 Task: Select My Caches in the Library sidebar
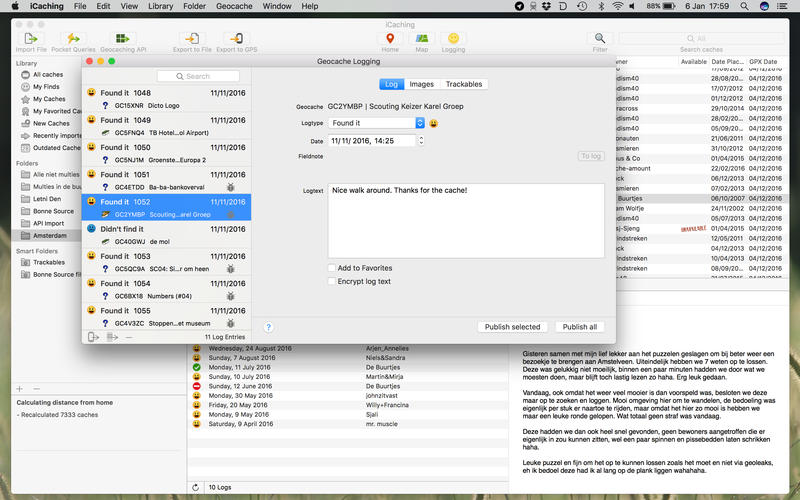point(49,99)
